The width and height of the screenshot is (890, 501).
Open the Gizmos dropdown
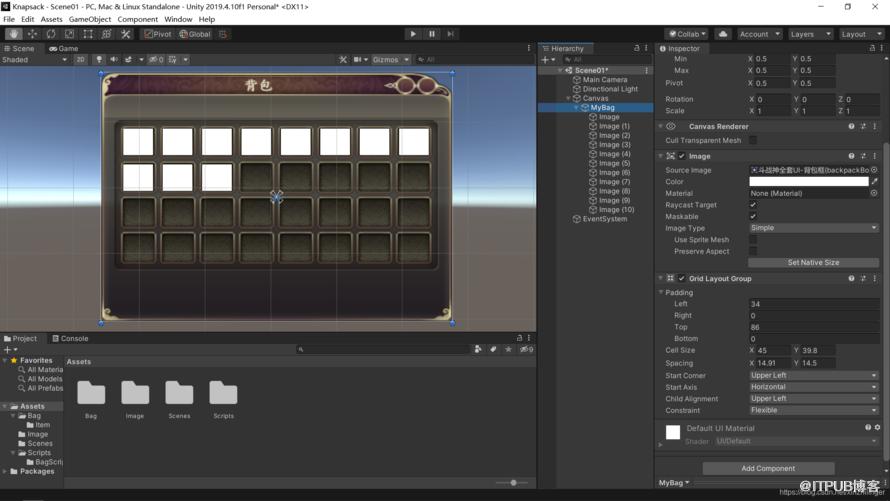(x=391, y=60)
